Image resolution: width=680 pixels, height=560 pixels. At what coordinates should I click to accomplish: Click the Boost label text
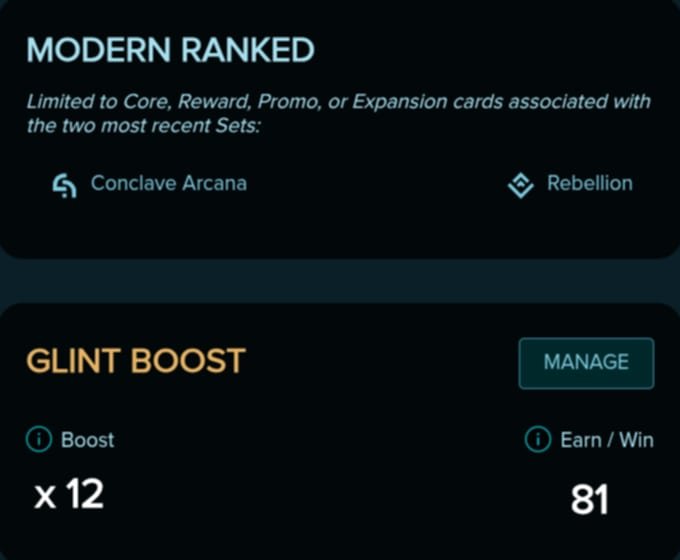pos(88,440)
